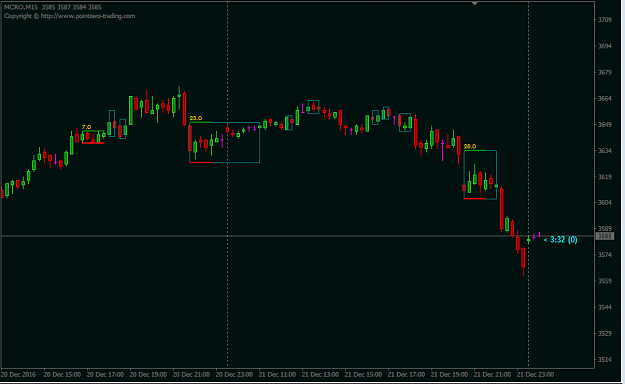
Task: Click the "20 Dec 21:00" time label
Action: tap(191, 374)
